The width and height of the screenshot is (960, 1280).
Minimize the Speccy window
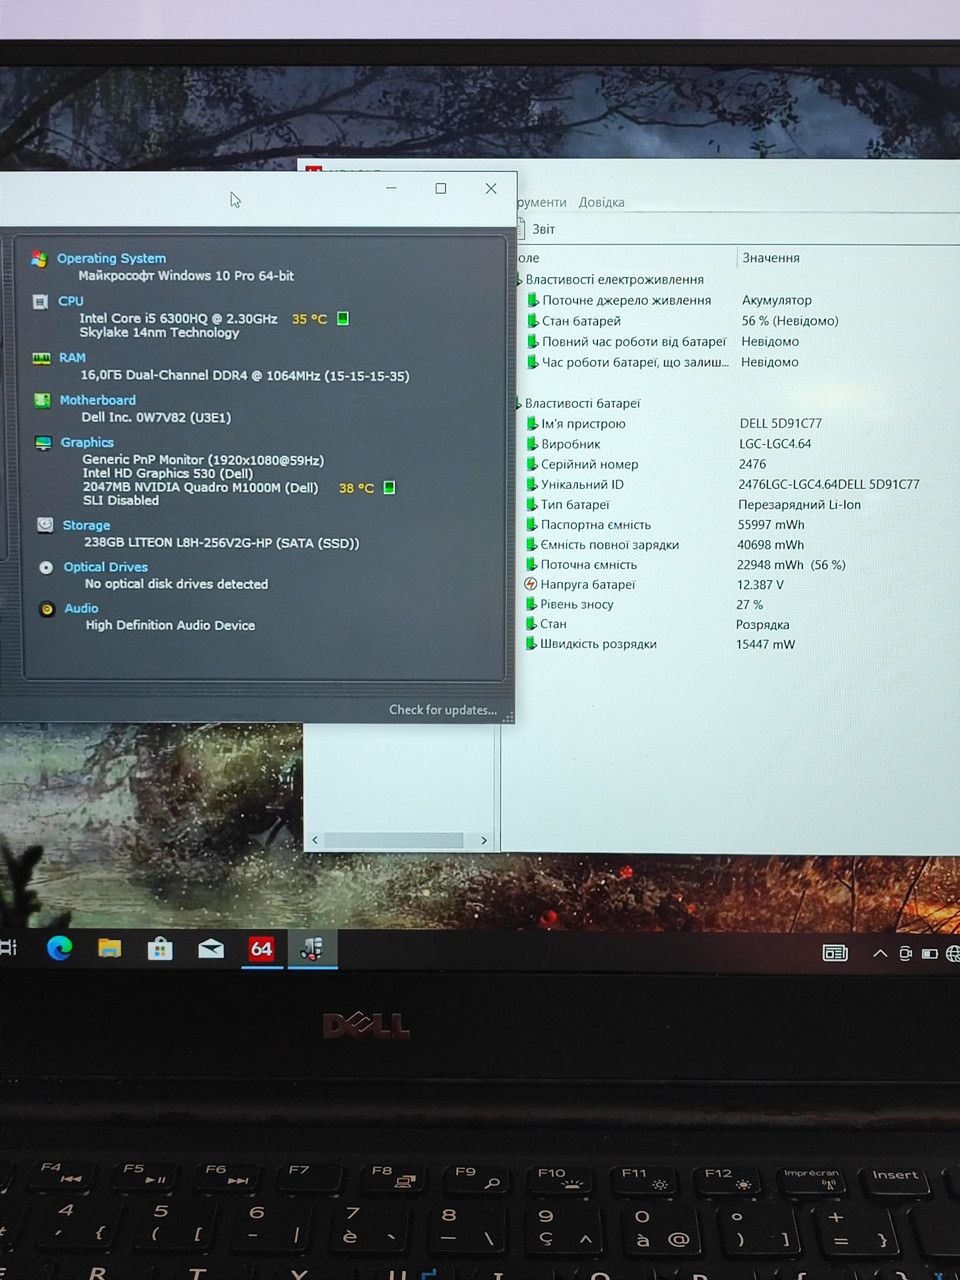coord(391,188)
